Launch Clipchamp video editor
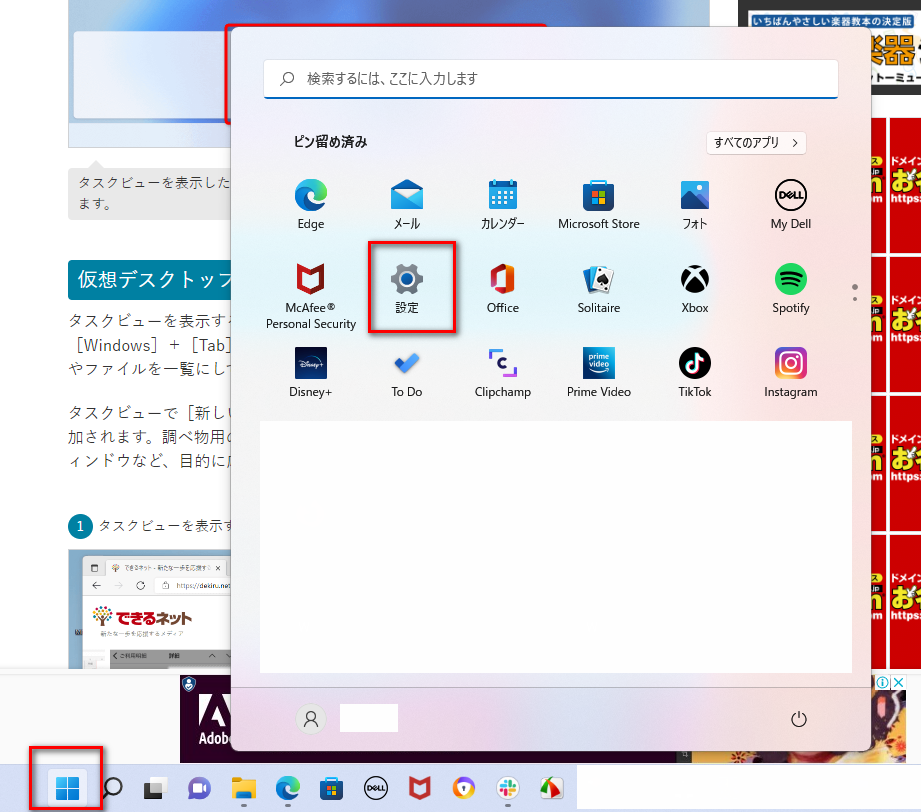 coord(503,373)
